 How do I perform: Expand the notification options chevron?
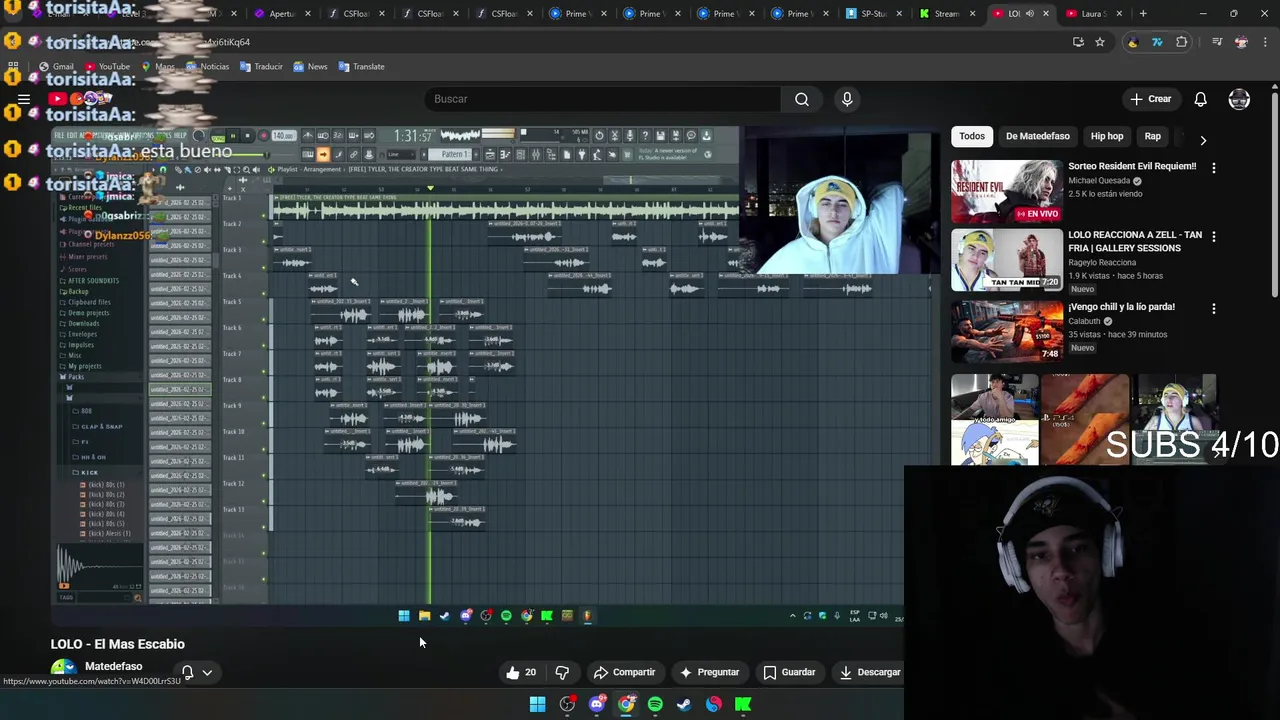point(207,672)
